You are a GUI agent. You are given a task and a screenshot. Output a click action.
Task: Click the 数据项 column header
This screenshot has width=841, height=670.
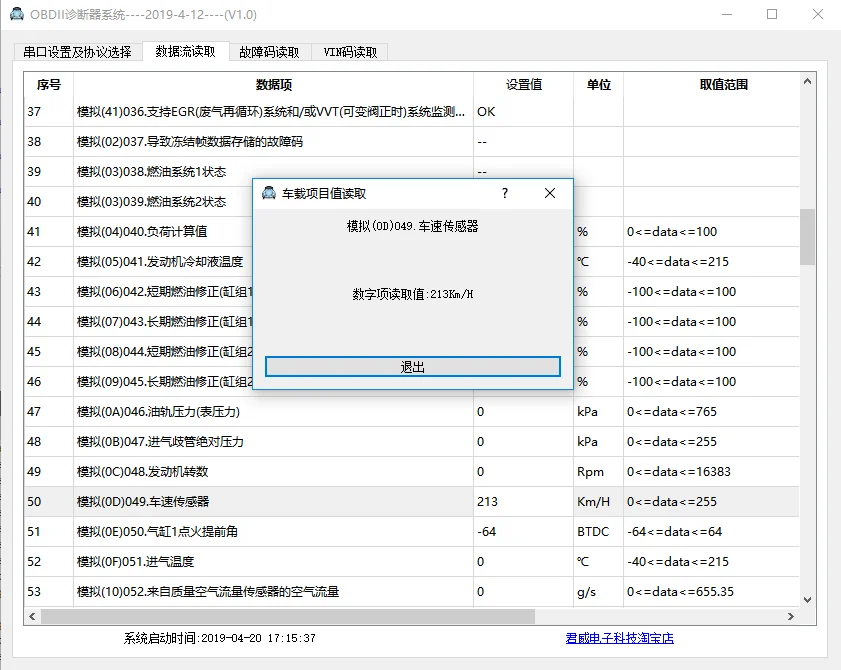[x=274, y=85]
